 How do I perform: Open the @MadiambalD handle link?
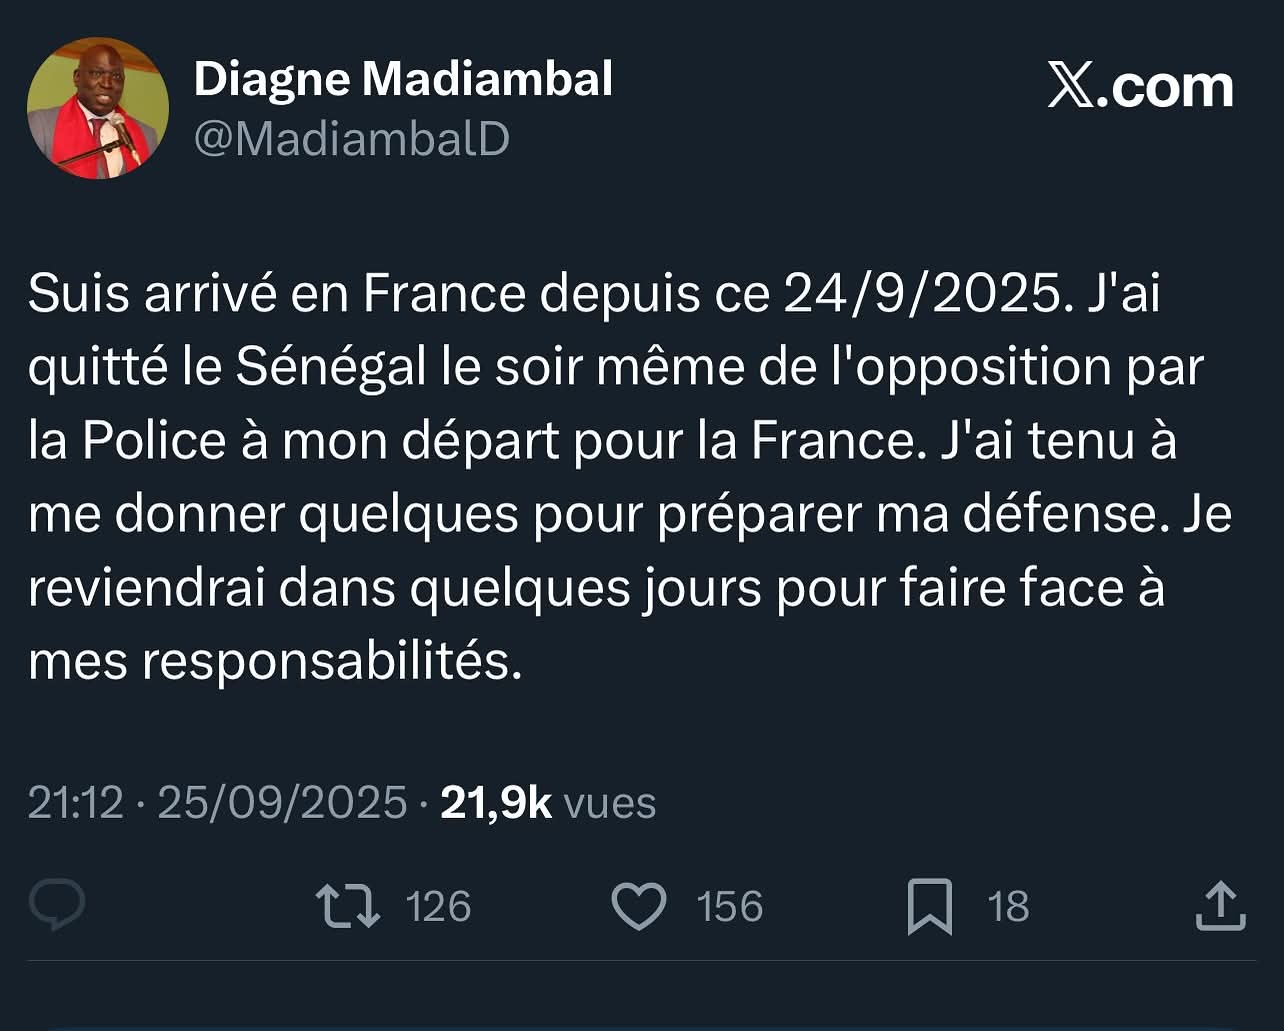coord(352,139)
